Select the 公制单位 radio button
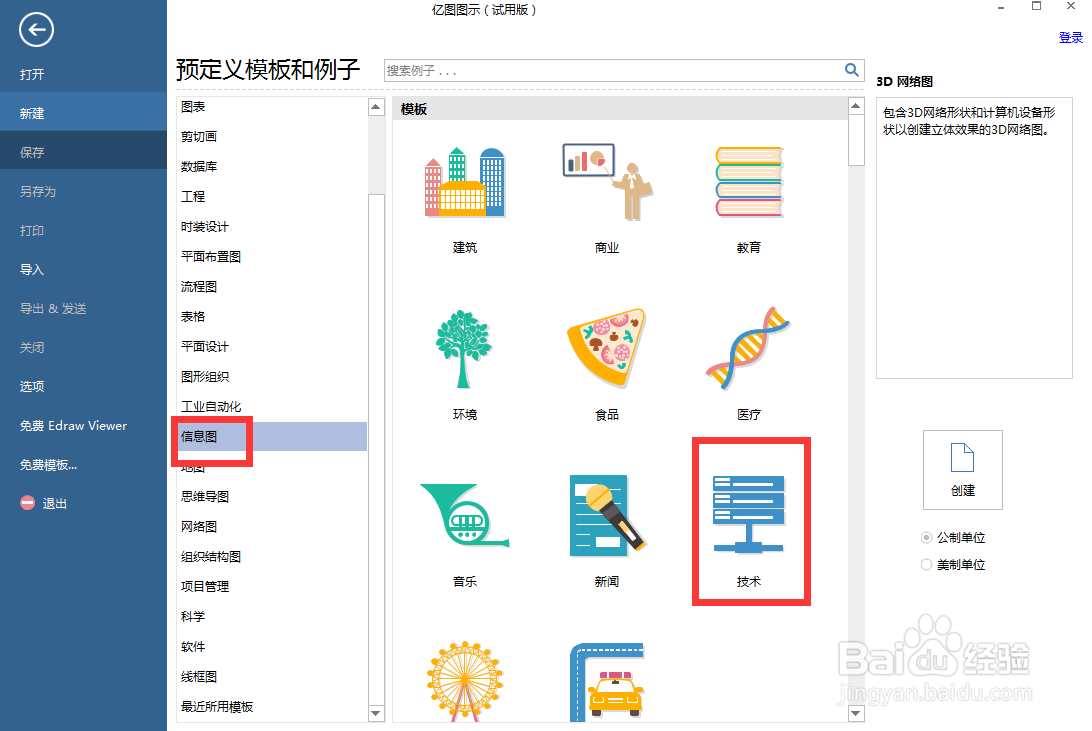This screenshot has height=731, width=1092. [x=926, y=537]
